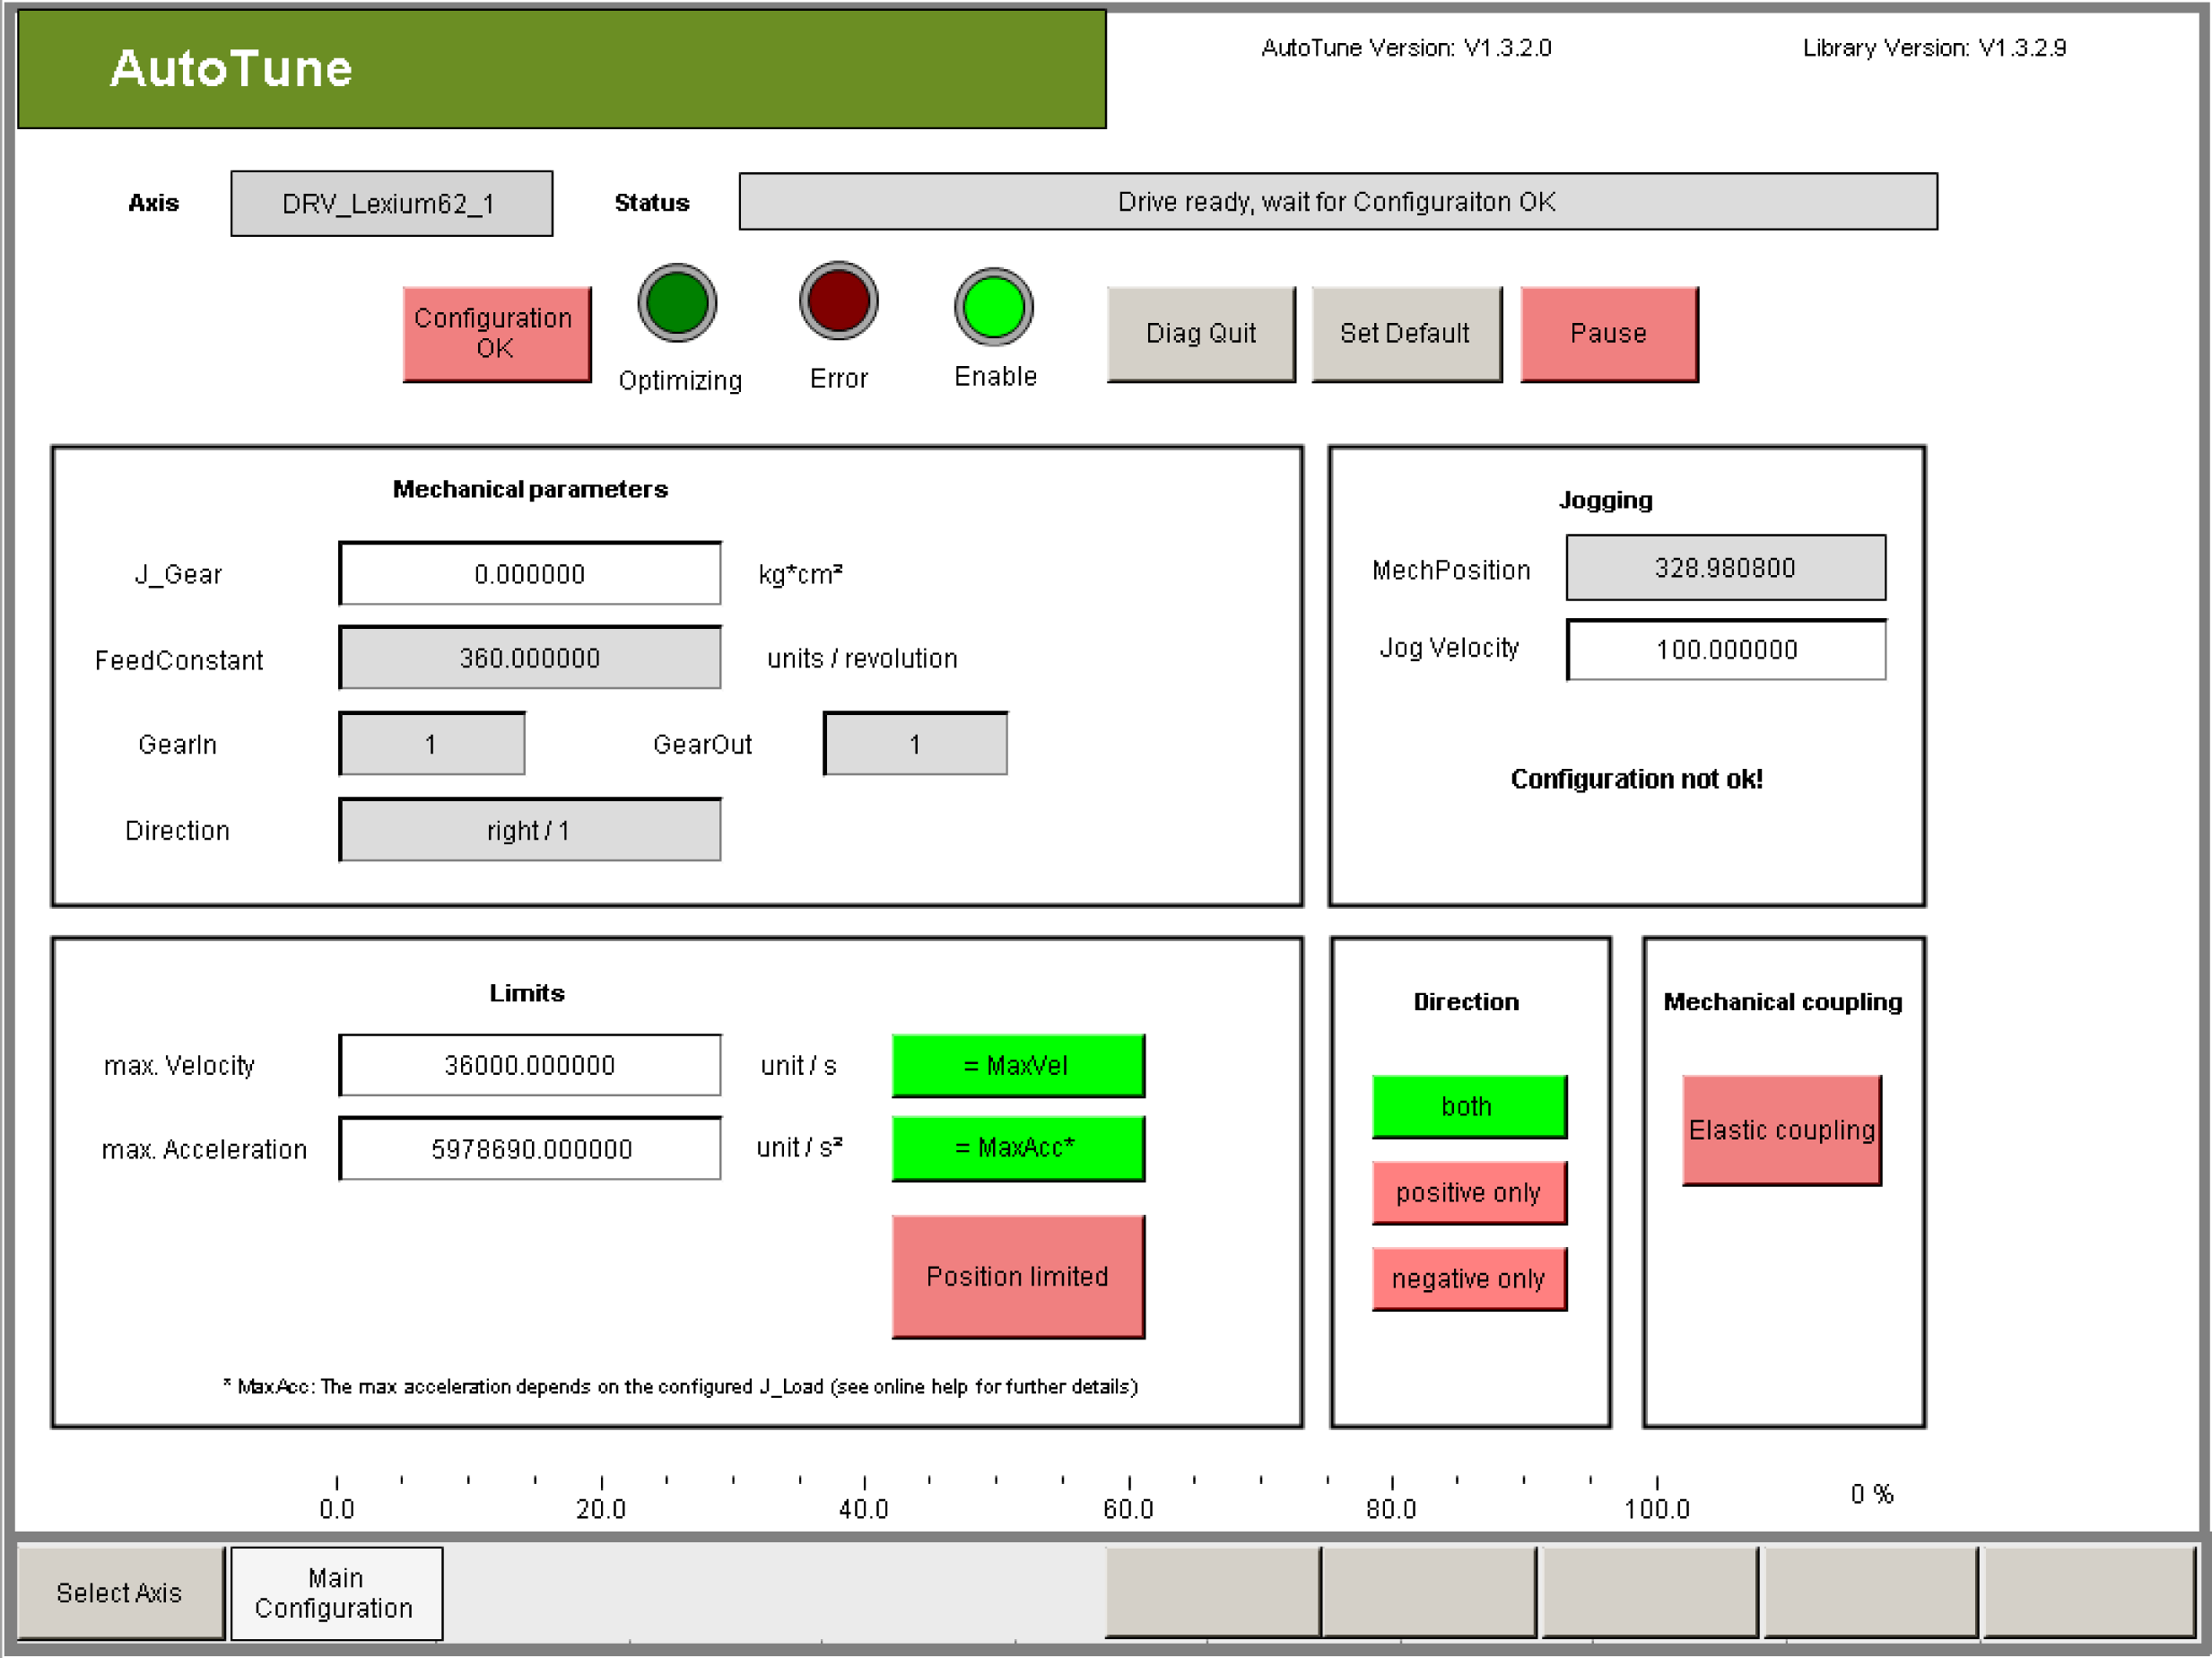Screen dimensions: 2212x1658
Task: Open the Select Axis tab
Action: (x=120, y=1592)
